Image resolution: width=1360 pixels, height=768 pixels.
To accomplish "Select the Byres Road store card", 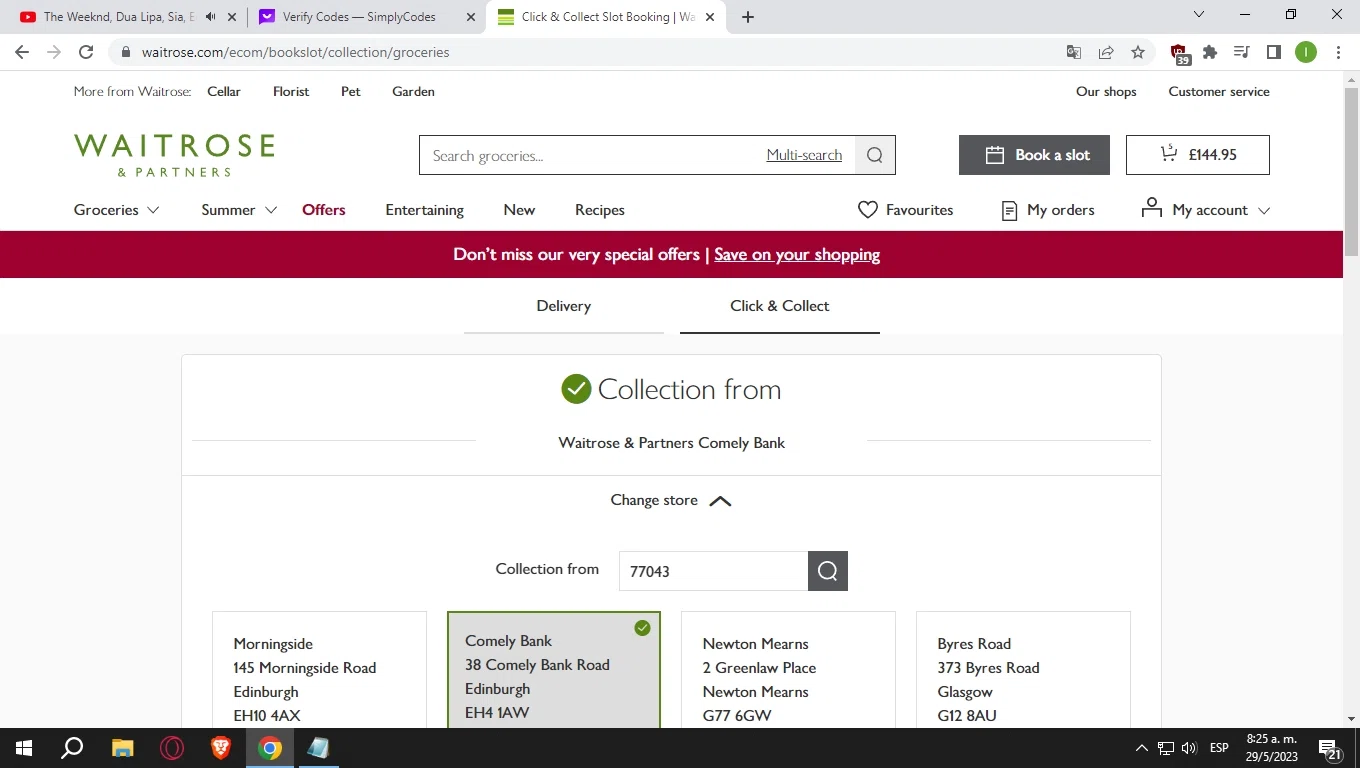I will click(1023, 671).
